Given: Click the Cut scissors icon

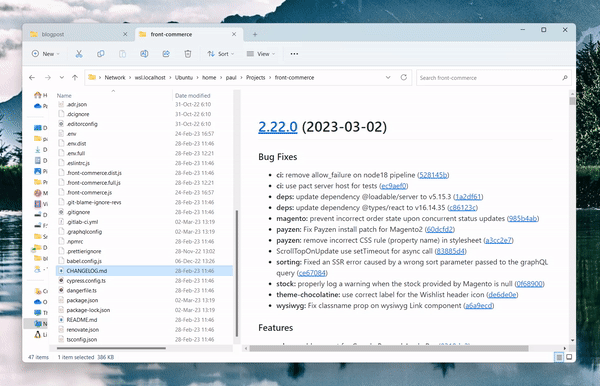Looking at the screenshot, I should point(79,54).
